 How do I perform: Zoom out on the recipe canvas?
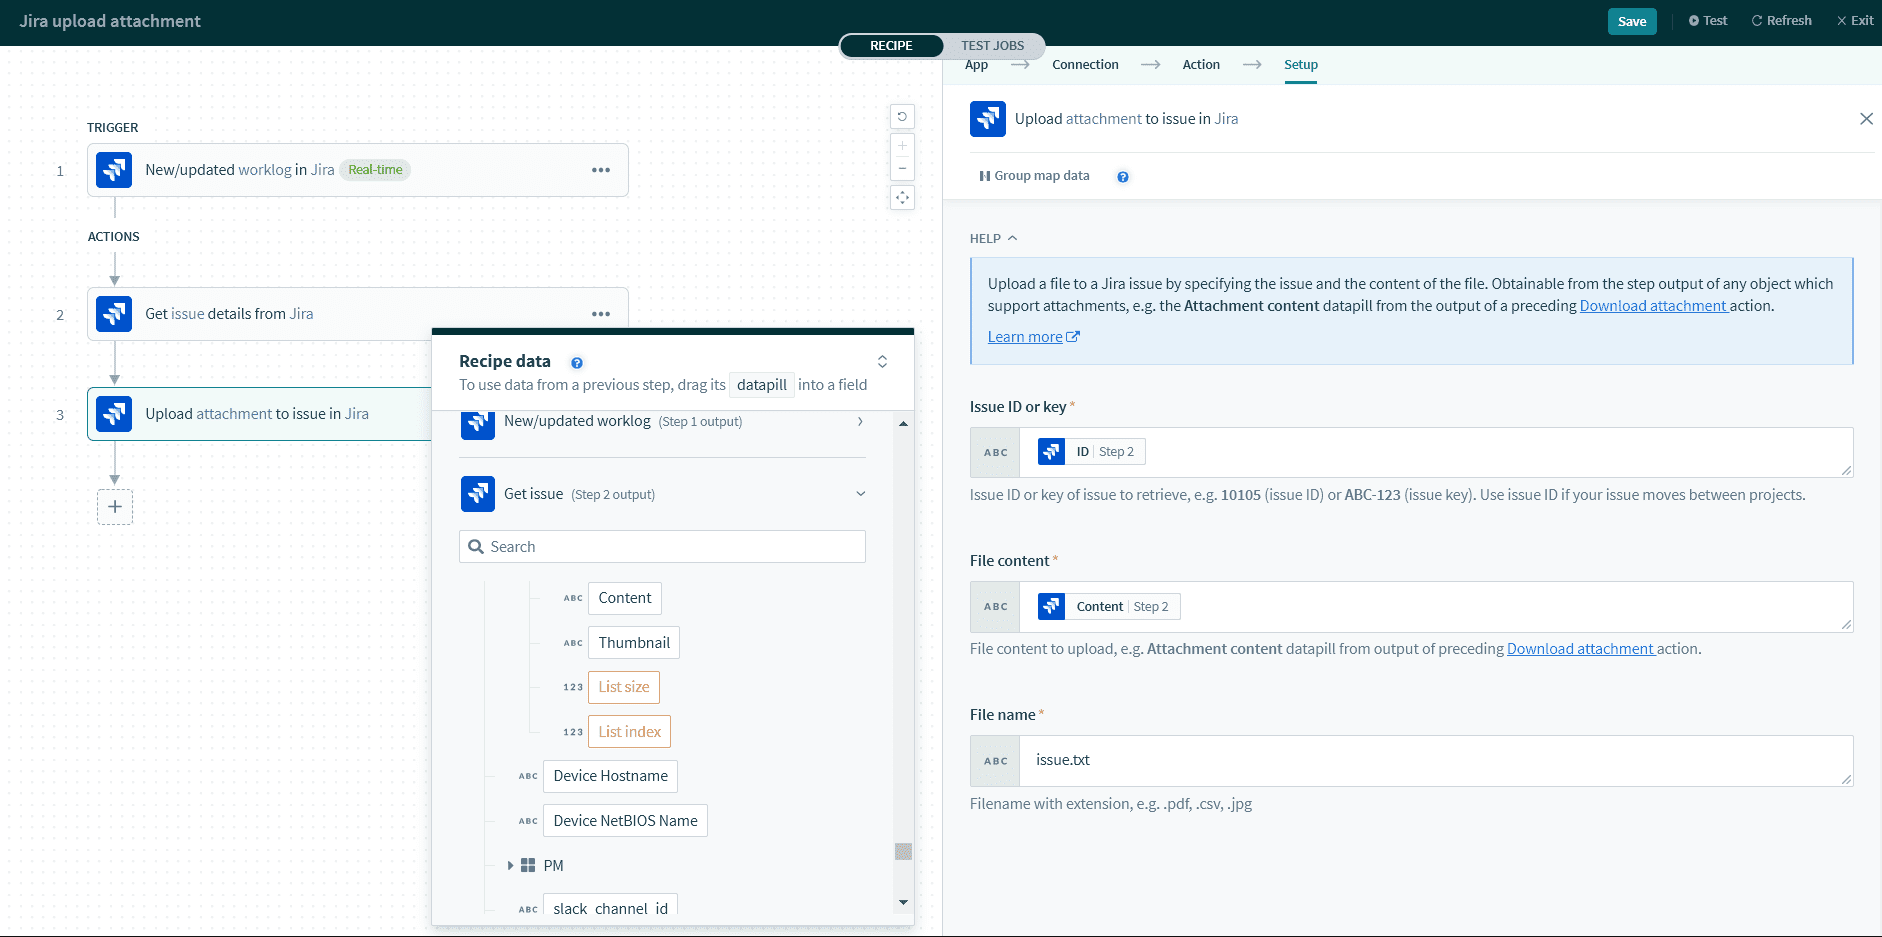coord(902,168)
